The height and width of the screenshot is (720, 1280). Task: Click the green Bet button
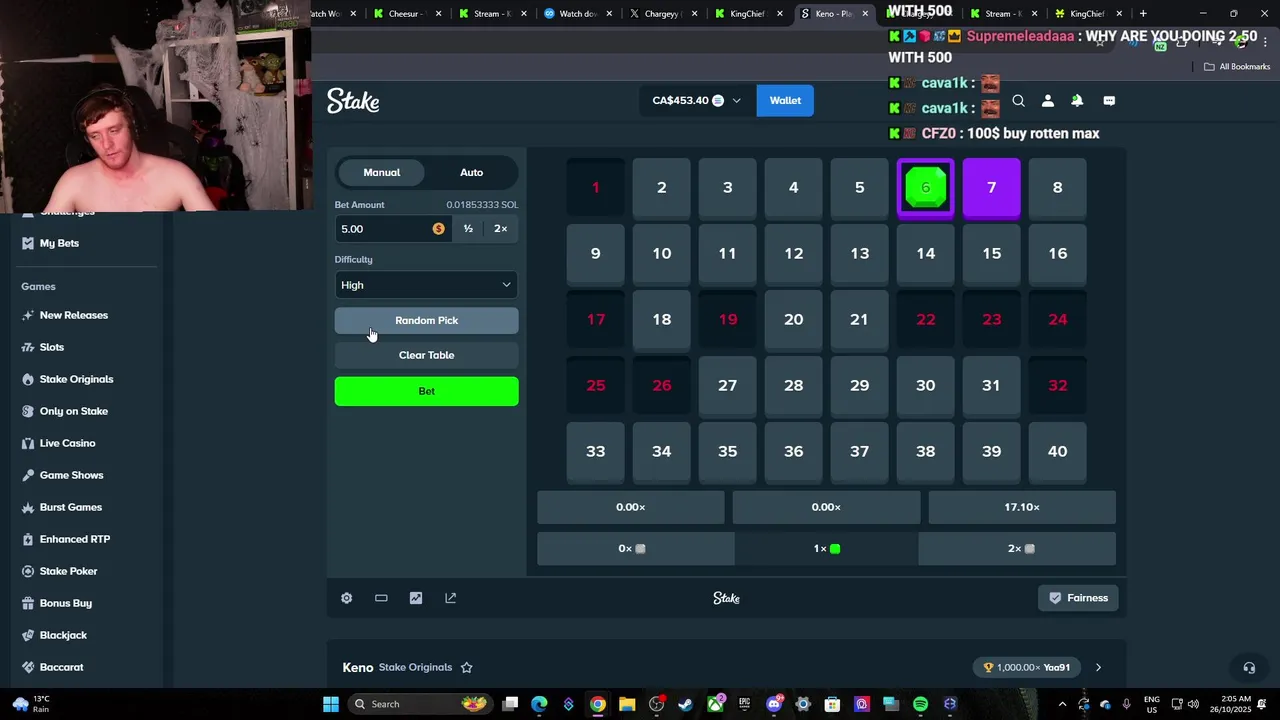(x=426, y=391)
